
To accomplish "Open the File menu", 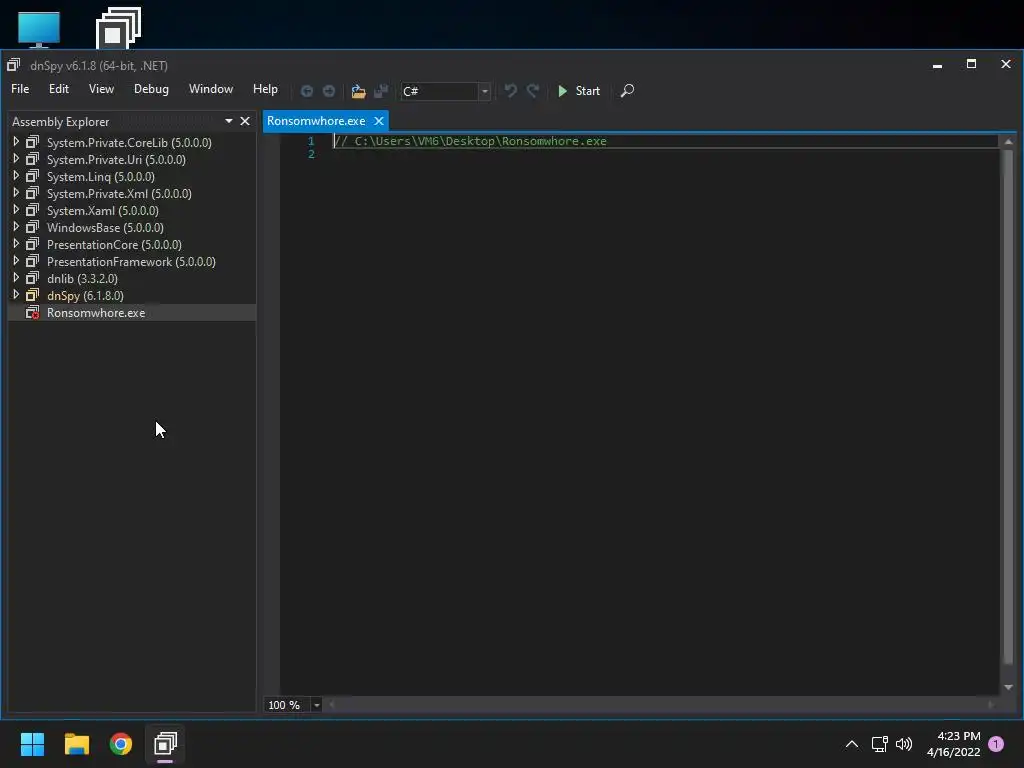I will pos(20,89).
